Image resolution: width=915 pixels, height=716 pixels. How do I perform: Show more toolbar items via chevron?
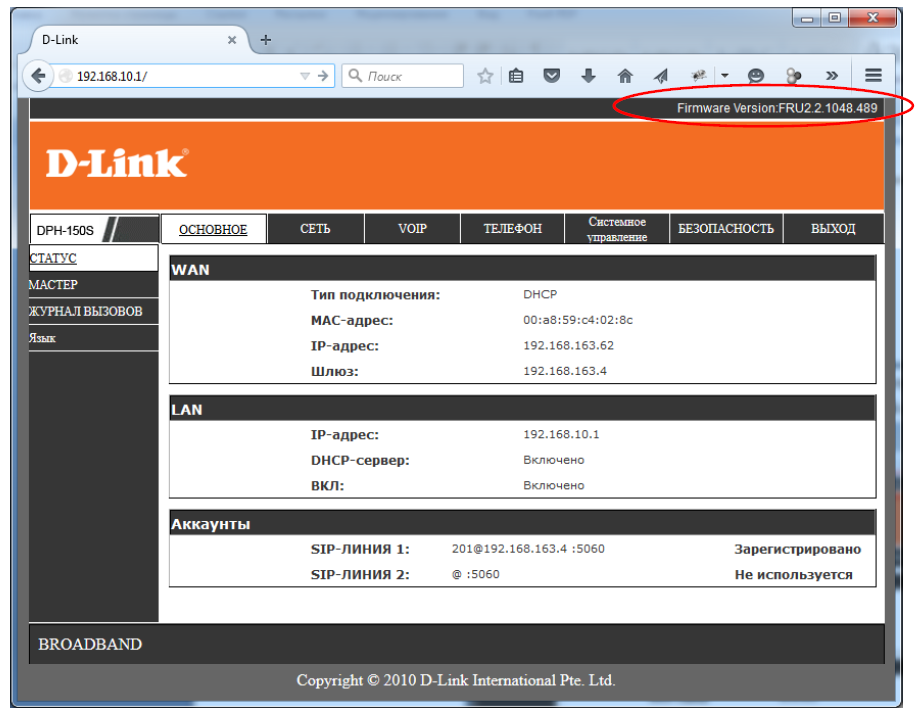[831, 76]
